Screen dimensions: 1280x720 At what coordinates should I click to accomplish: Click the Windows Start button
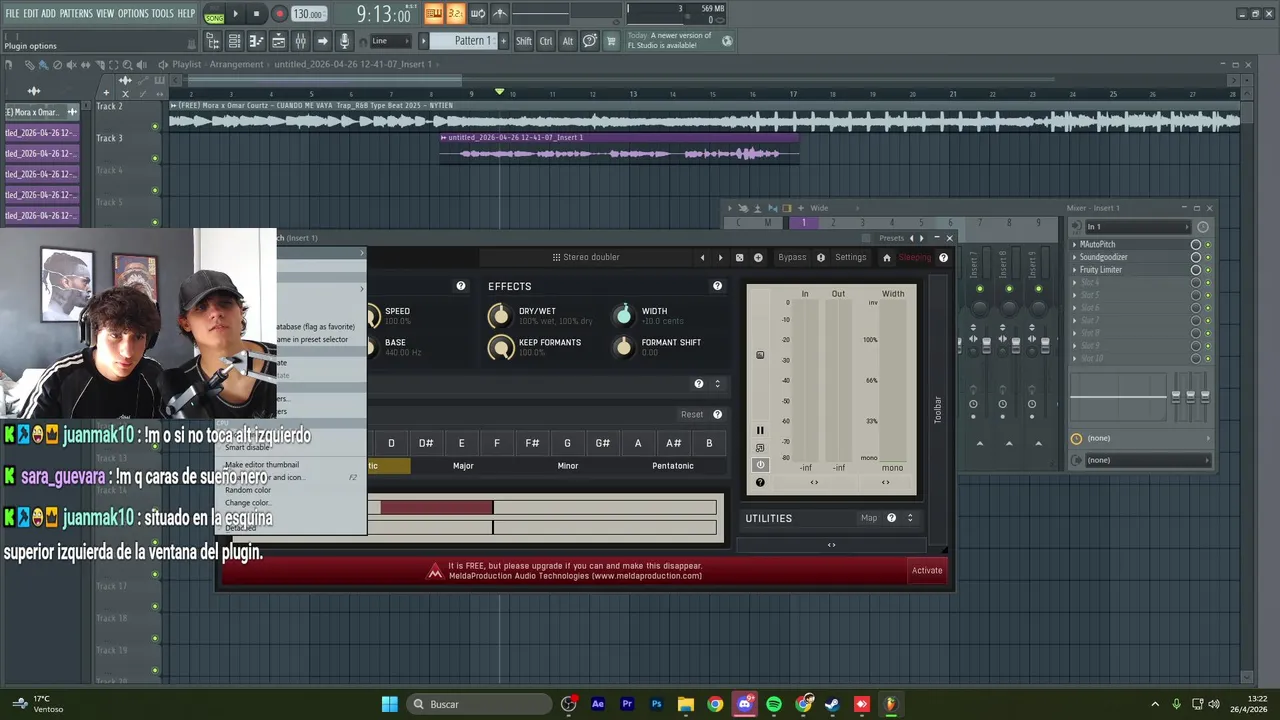pos(390,704)
